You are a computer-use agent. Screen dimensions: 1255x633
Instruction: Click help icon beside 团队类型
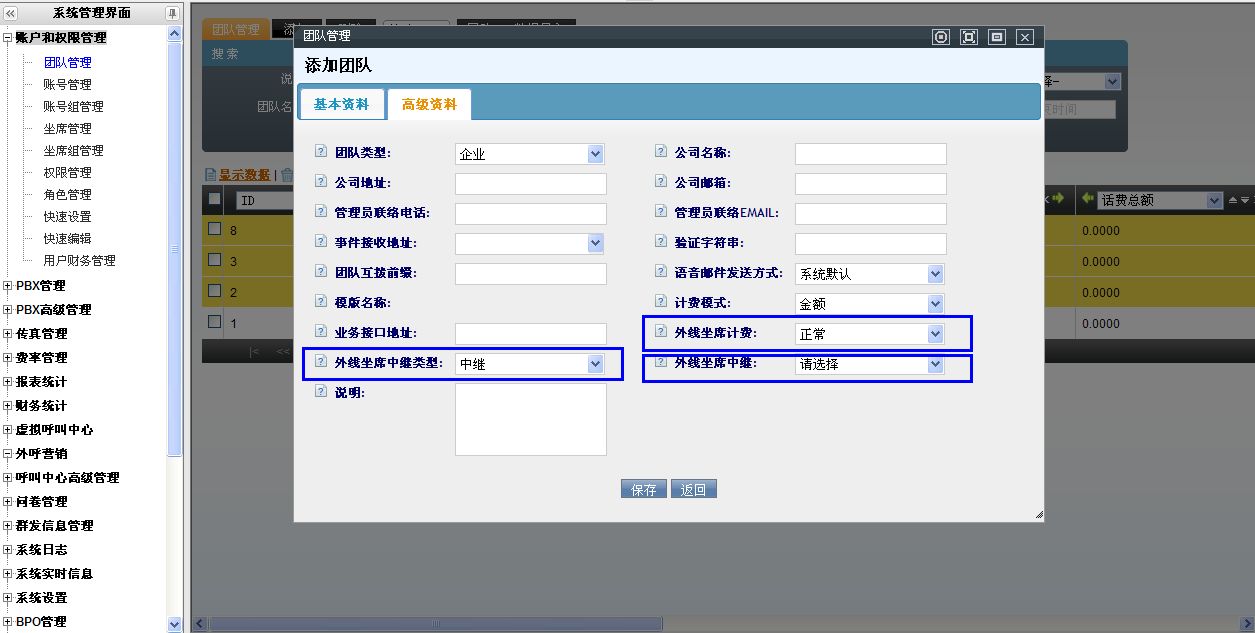tap(321, 152)
